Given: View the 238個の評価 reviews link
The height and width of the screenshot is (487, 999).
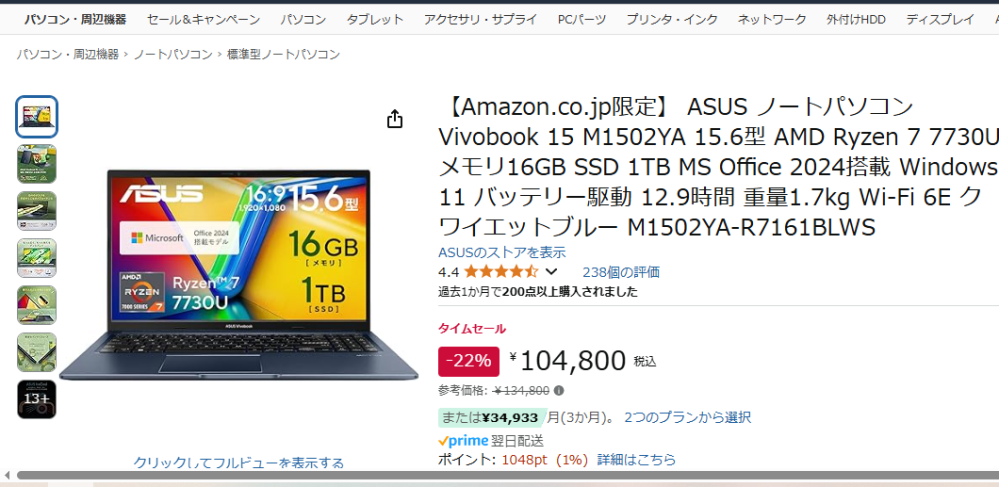Looking at the screenshot, I should coord(621,272).
